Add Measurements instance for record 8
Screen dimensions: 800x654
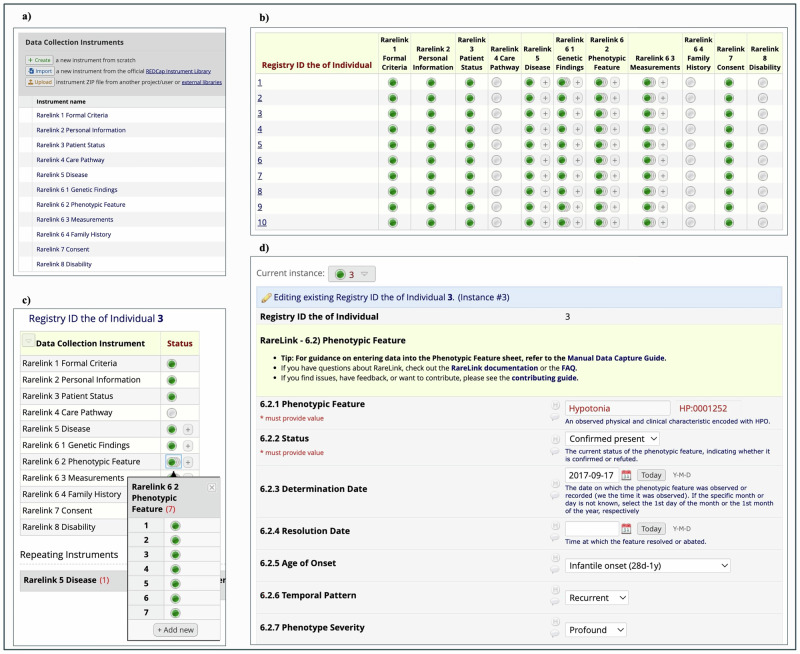pyautogui.click(x=663, y=191)
